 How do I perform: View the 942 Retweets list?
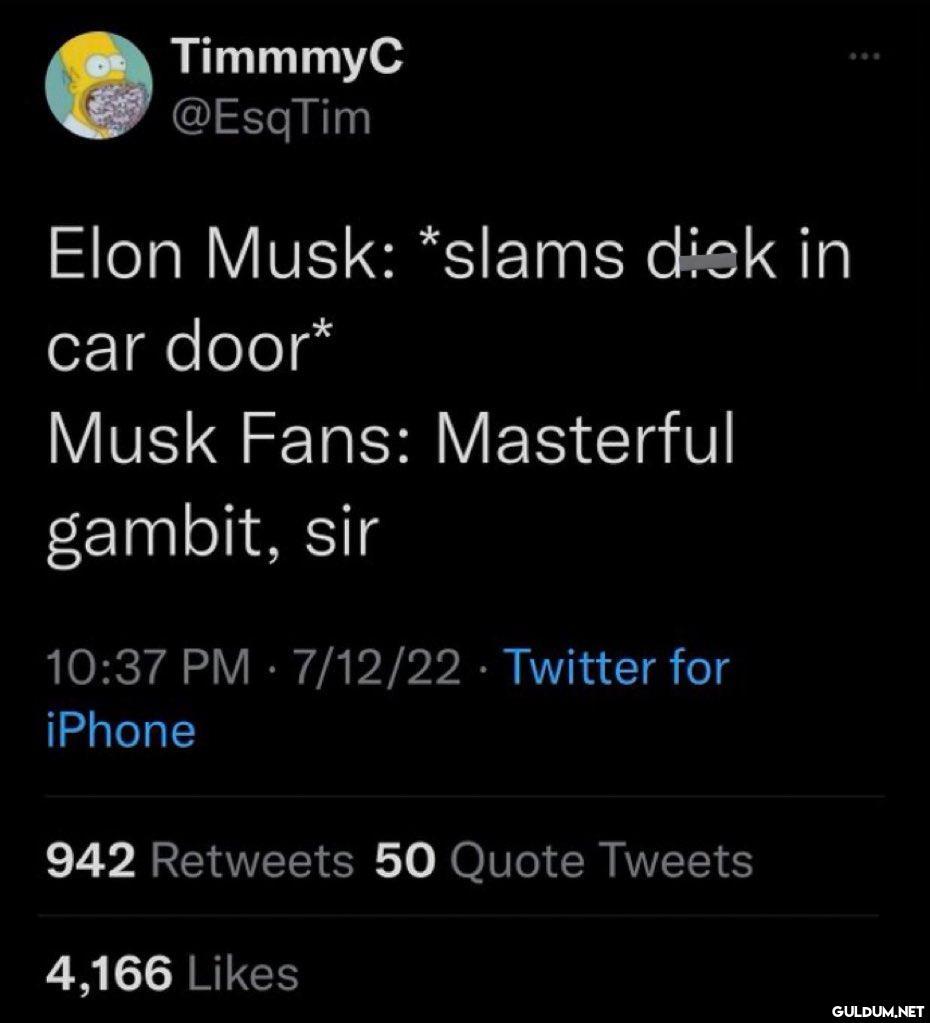coord(200,861)
